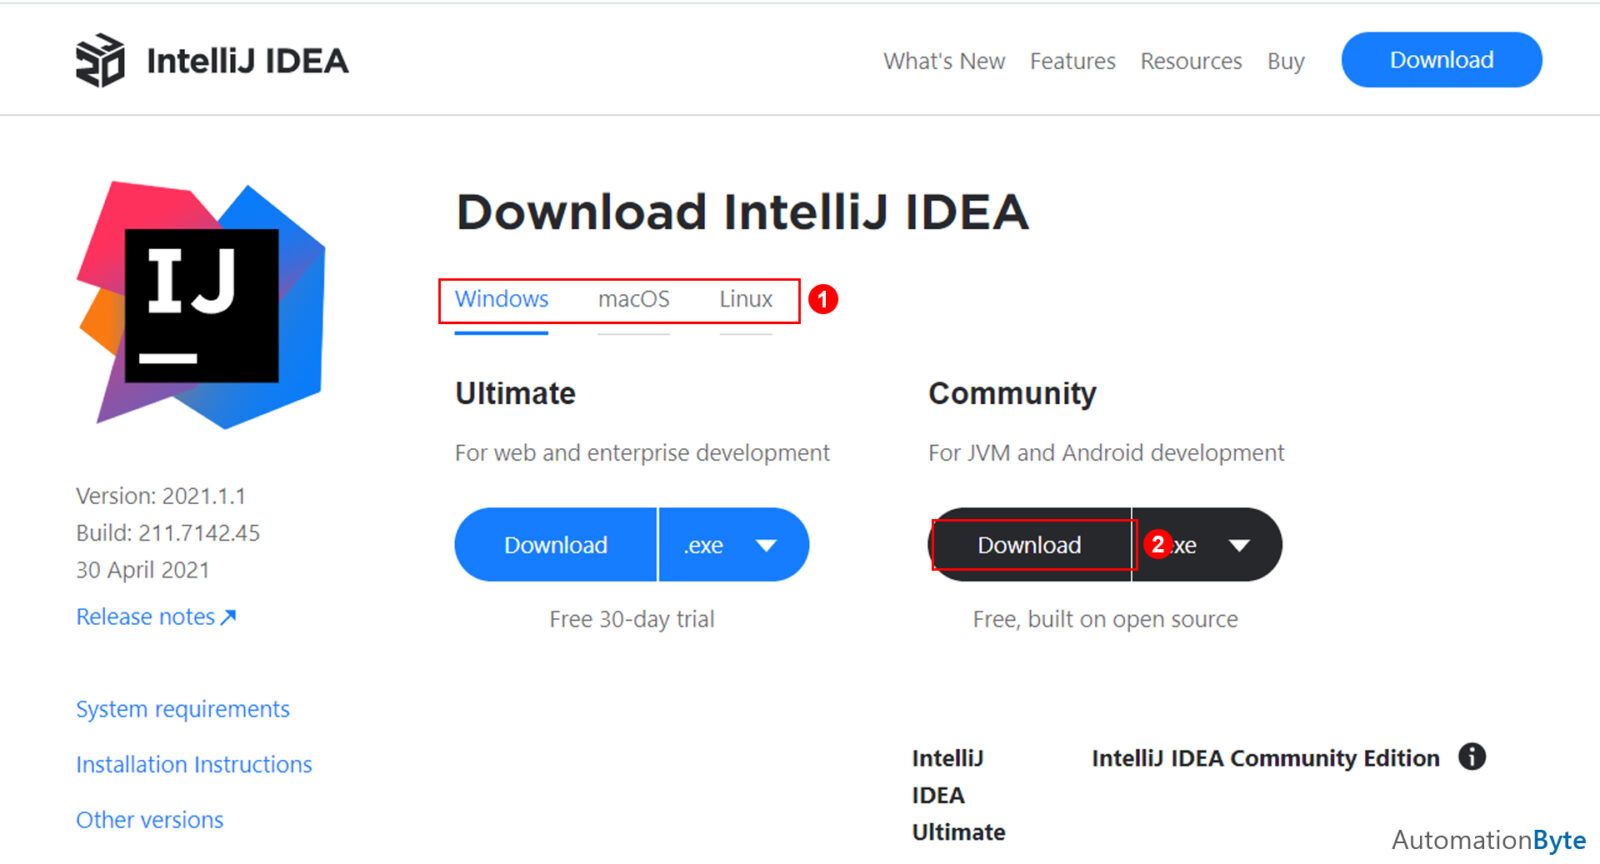Open the What's New menu item

pyautogui.click(x=944, y=61)
